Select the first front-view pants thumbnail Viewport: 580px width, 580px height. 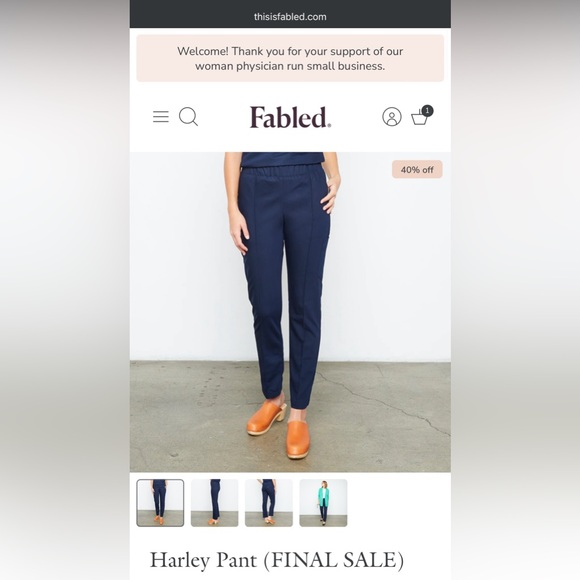click(x=160, y=503)
